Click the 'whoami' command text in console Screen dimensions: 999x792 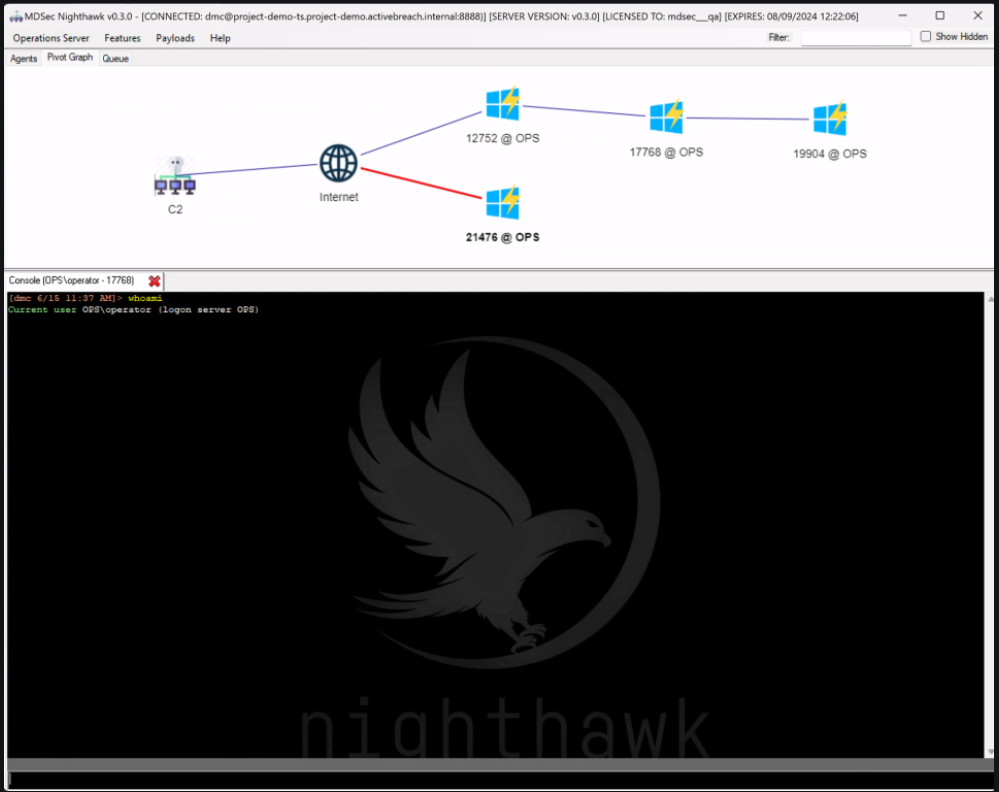click(x=145, y=298)
